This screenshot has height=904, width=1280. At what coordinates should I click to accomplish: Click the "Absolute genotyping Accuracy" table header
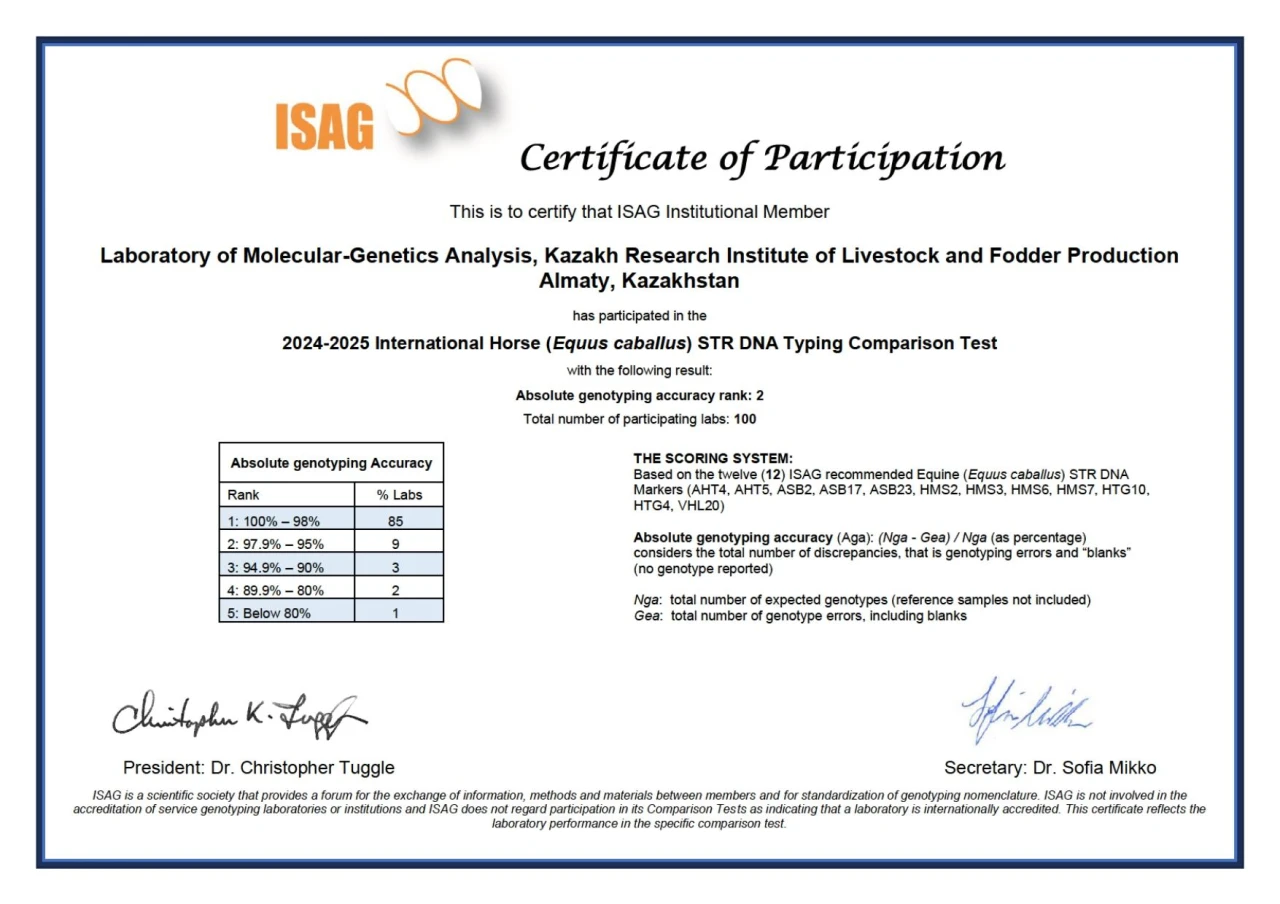(x=331, y=463)
